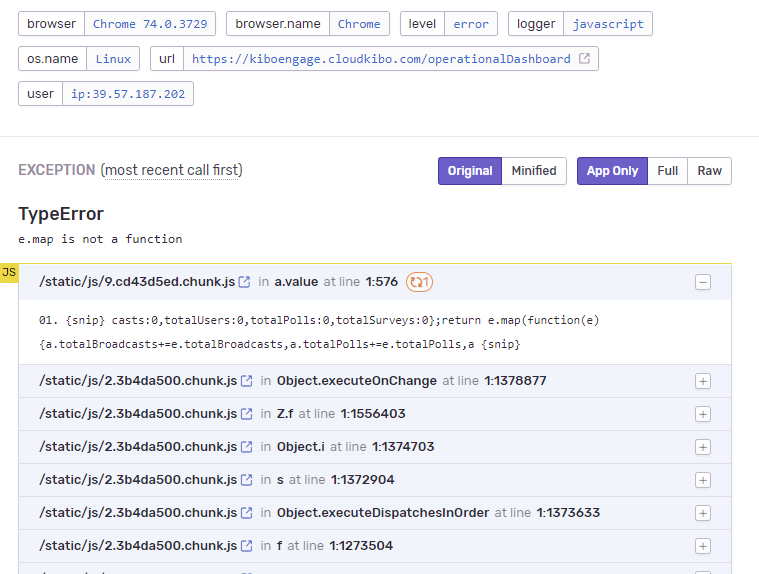Show Full stack trace
Image resolution: width=759 pixels, height=574 pixels.
tap(668, 171)
